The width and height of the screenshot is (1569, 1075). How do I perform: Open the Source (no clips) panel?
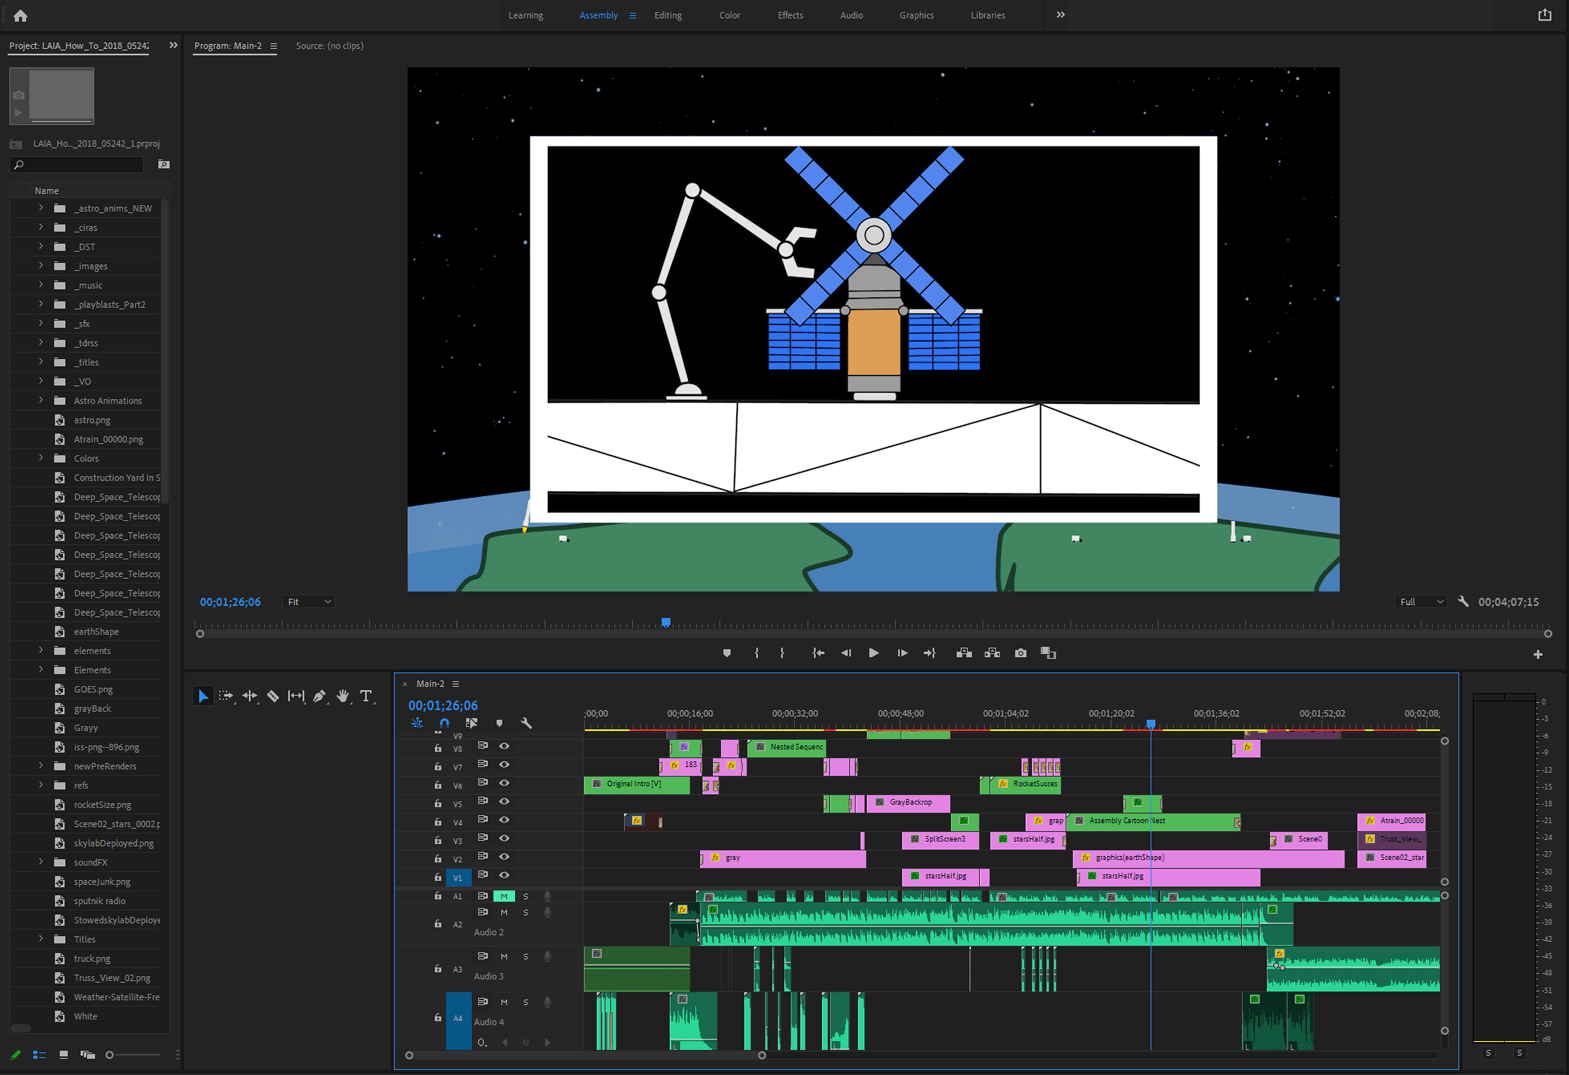330,46
